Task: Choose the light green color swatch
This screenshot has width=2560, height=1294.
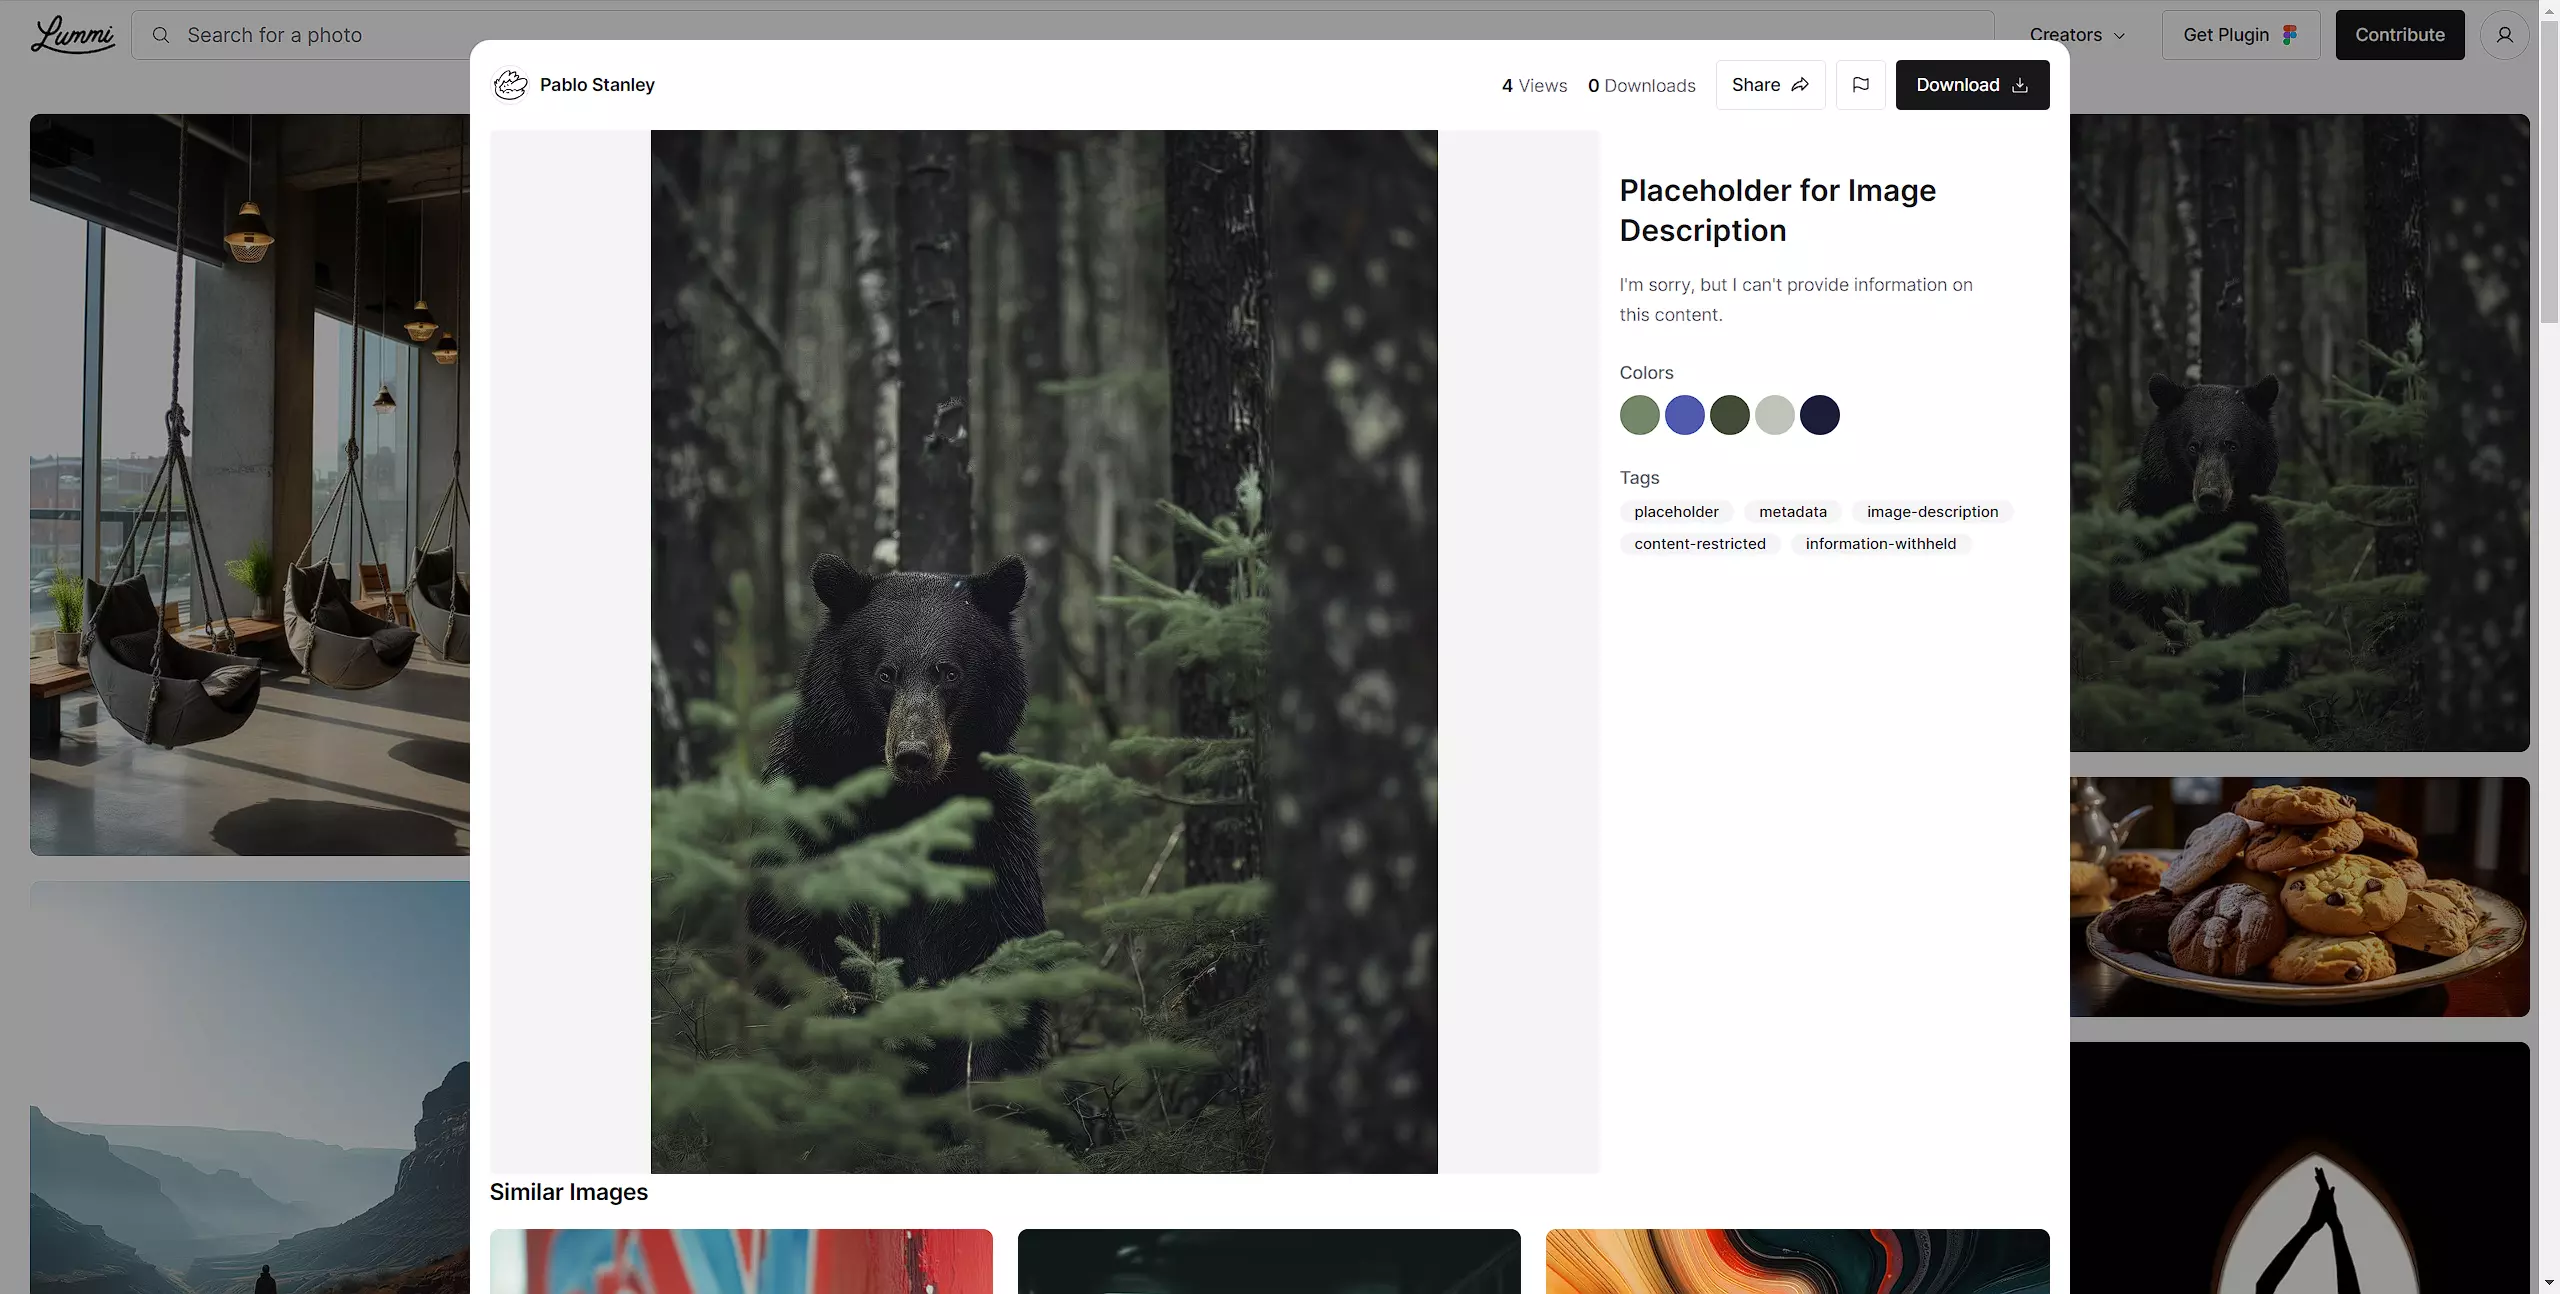Action: pos(1639,415)
